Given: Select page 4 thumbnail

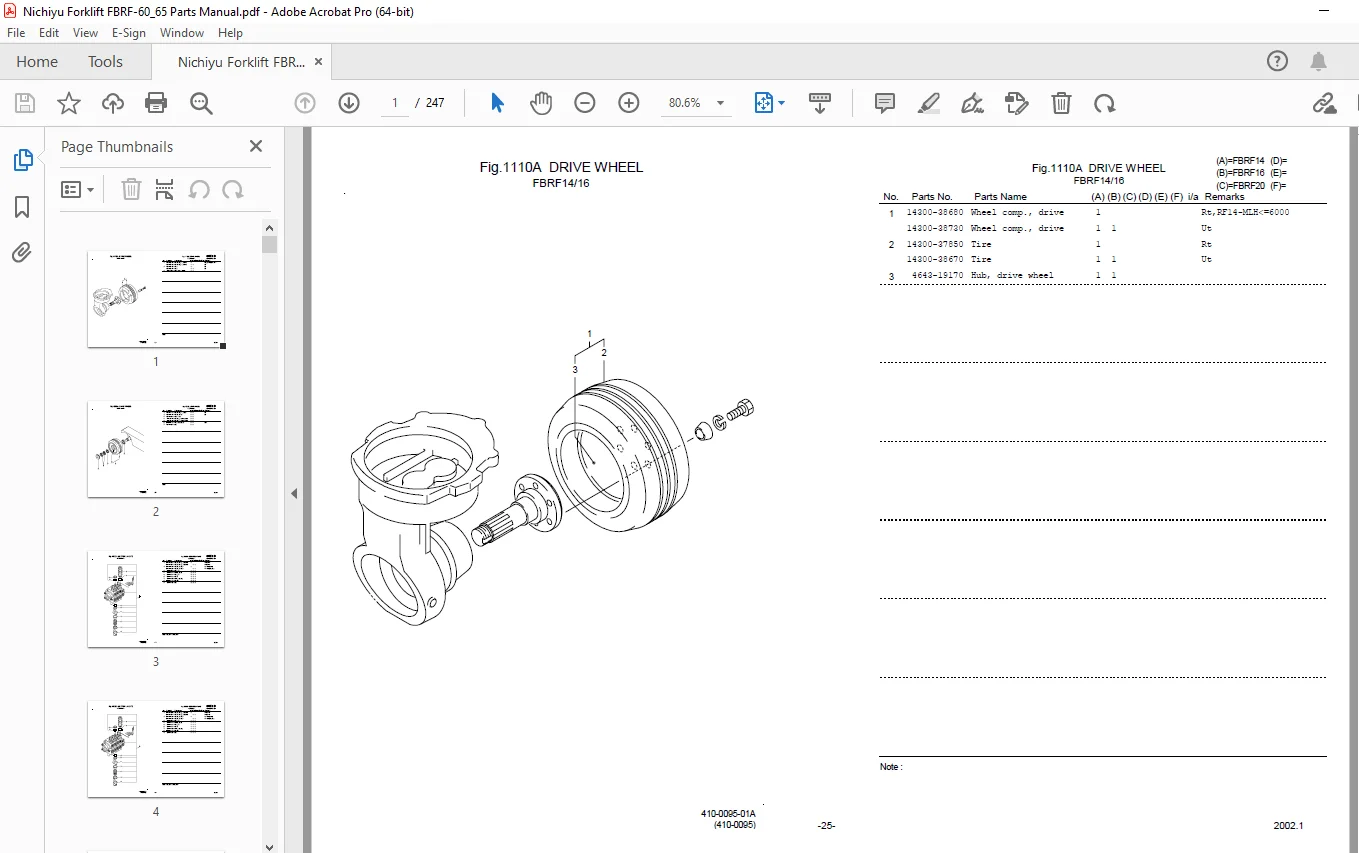Looking at the screenshot, I should tap(156, 749).
